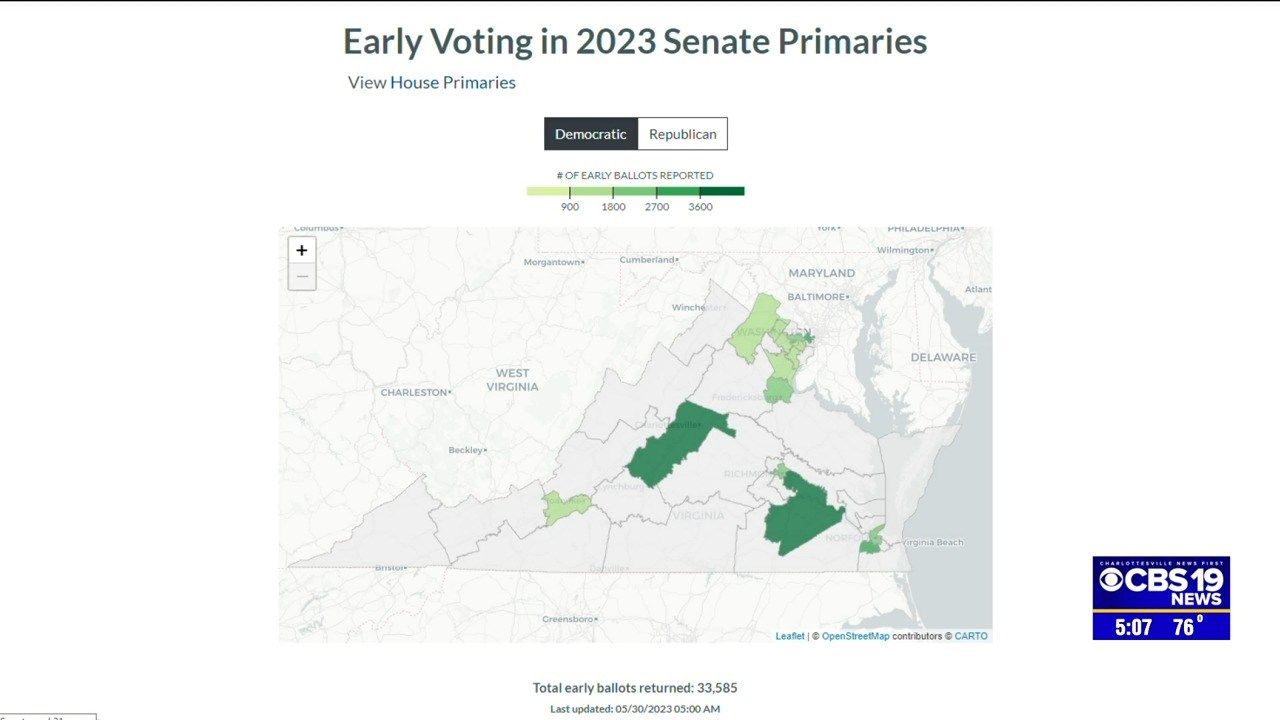Image resolution: width=1280 pixels, height=720 pixels.
Task: Click the last updated timestamp text
Action: [634, 707]
